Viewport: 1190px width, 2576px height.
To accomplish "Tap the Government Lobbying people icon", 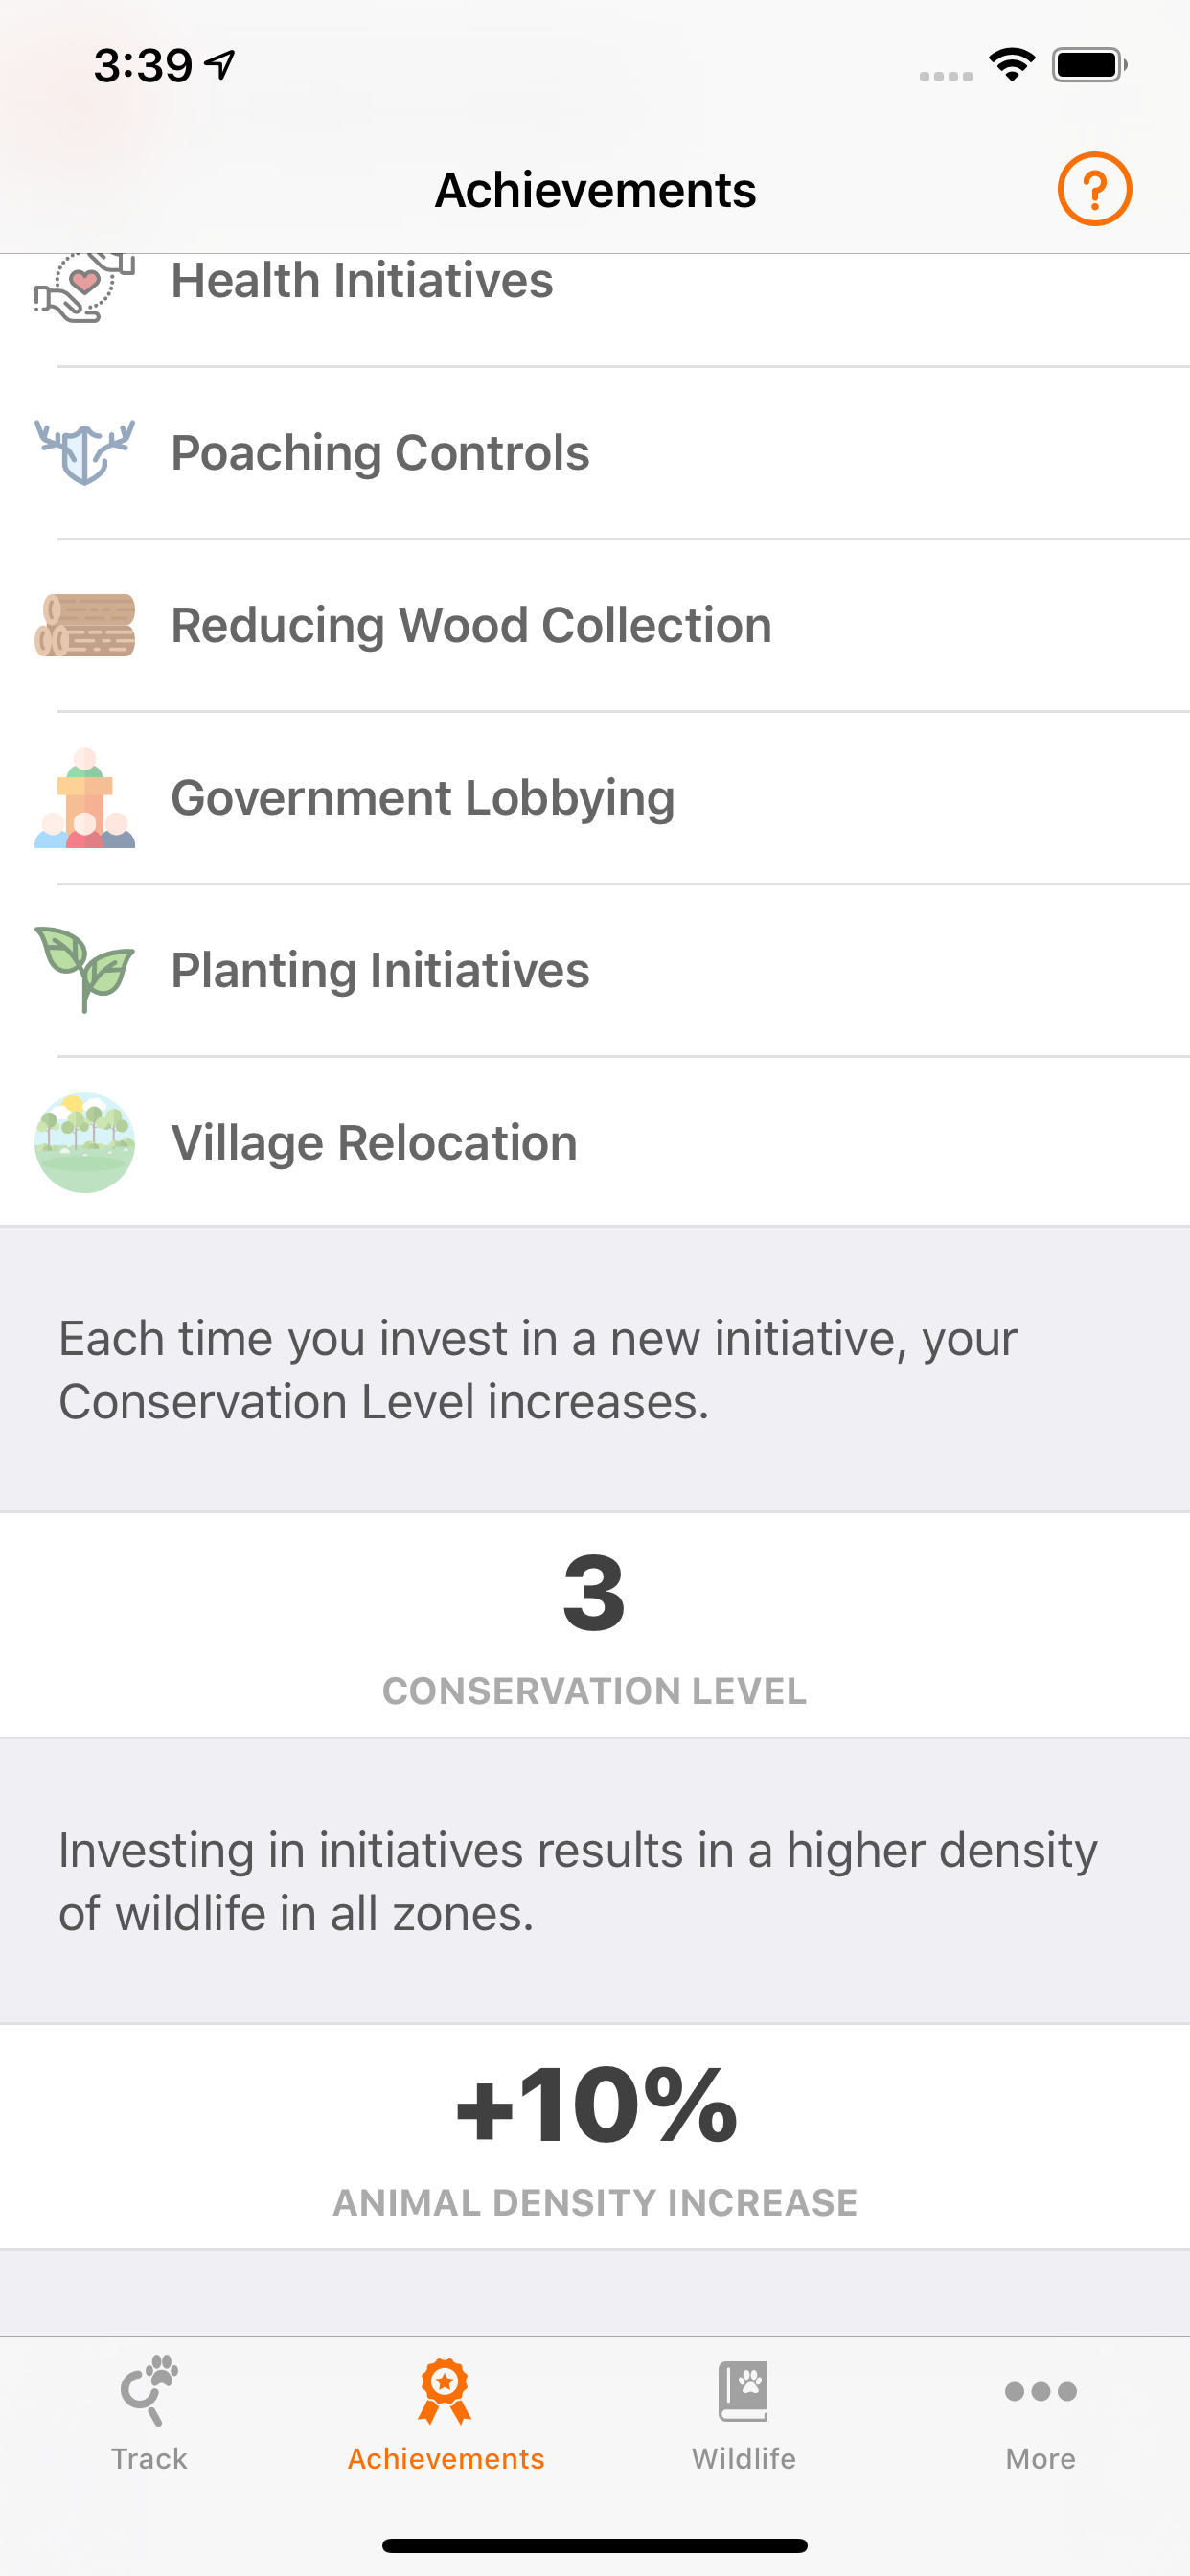I will (x=85, y=798).
